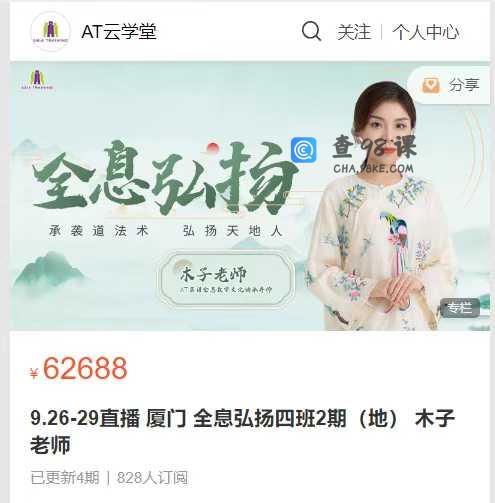The height and width of the screenshot is (503, 495).
Task: Click the 全息弘扬 banner title
Action: 165,178
